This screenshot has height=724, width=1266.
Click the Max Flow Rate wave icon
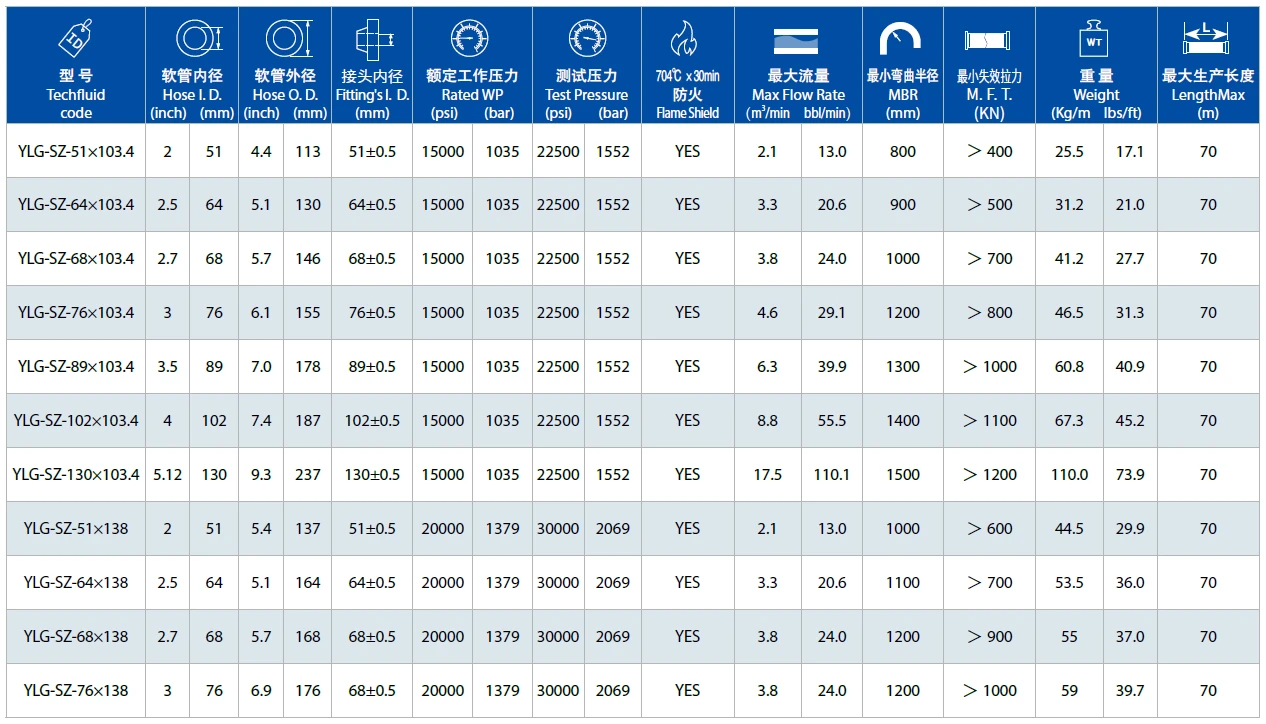coord(797,40)
